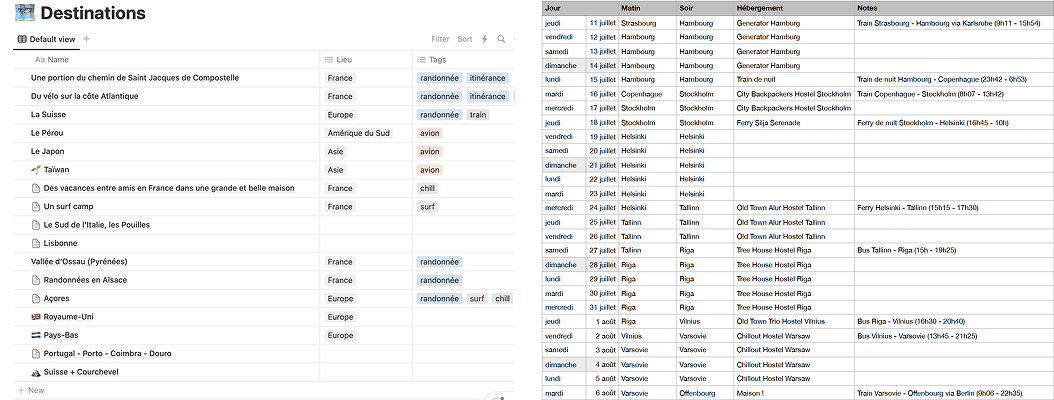This screenshot has height=400, width=1054.
Task: Click the Lisbonne page document icon
Action: coord(36,243)
